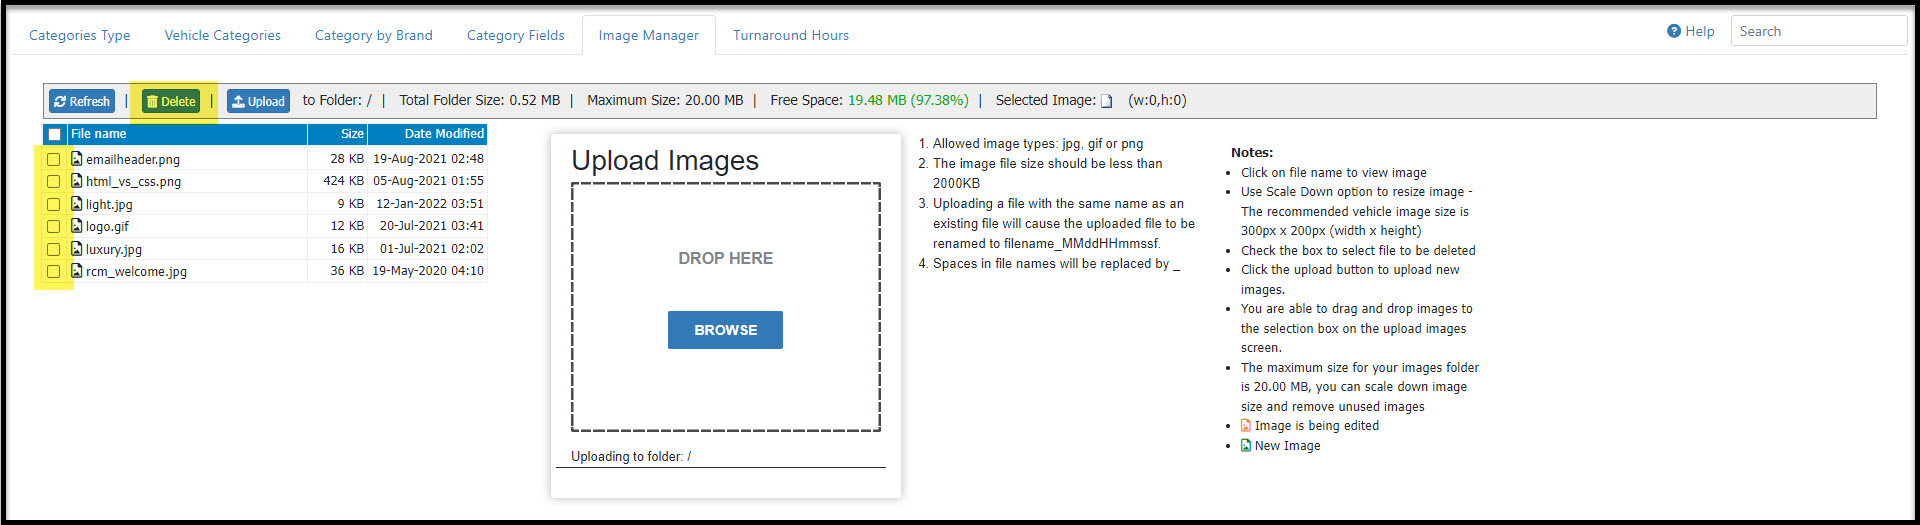Check the box for emailheader.png
1920x525 pixels.
tap(54, 159)
